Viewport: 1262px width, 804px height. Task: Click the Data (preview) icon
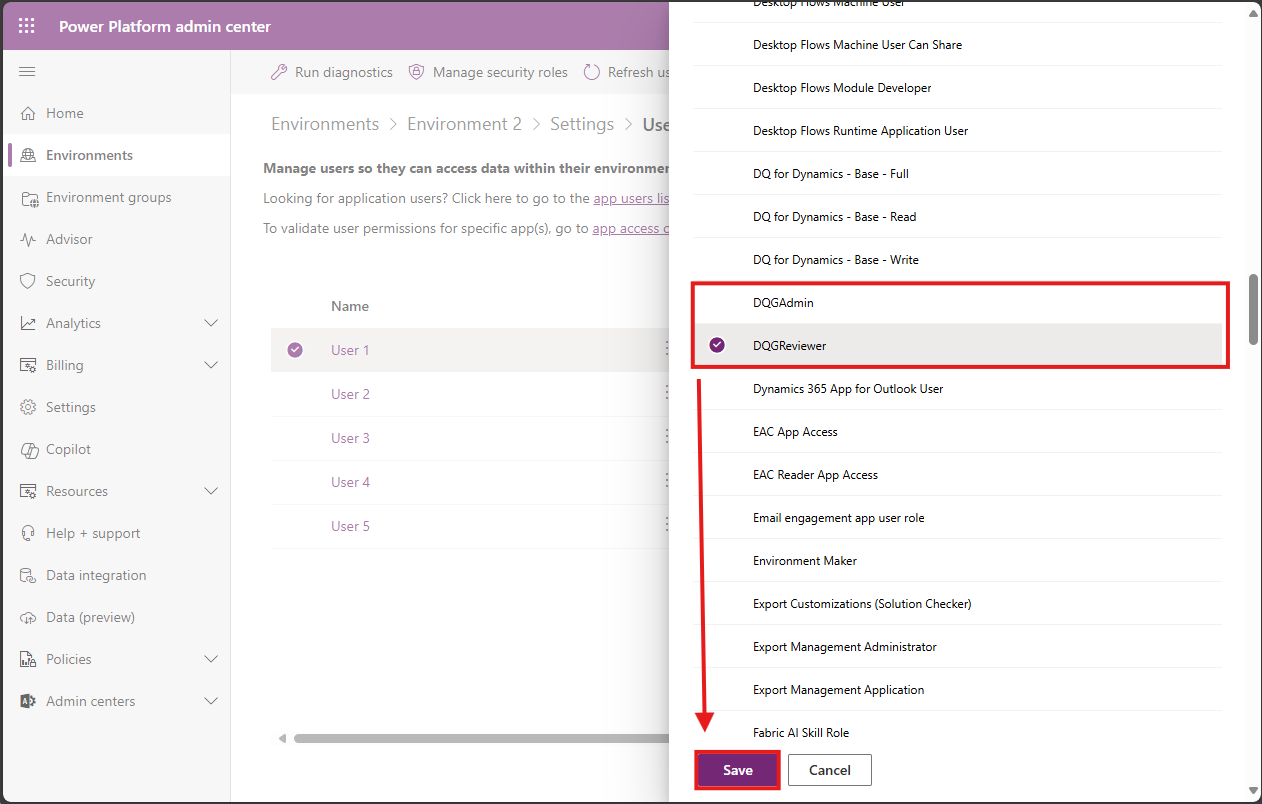point(28,617)
